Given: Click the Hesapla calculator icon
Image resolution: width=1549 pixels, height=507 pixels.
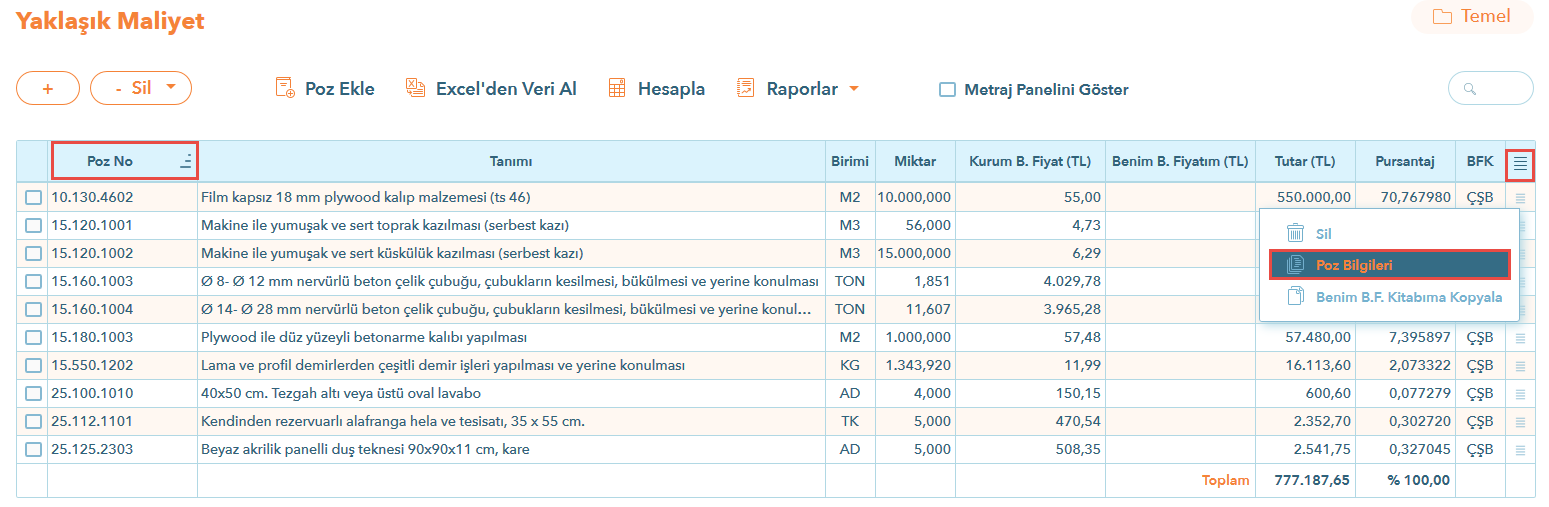Looking at the screenshot, I should point(618,88).
